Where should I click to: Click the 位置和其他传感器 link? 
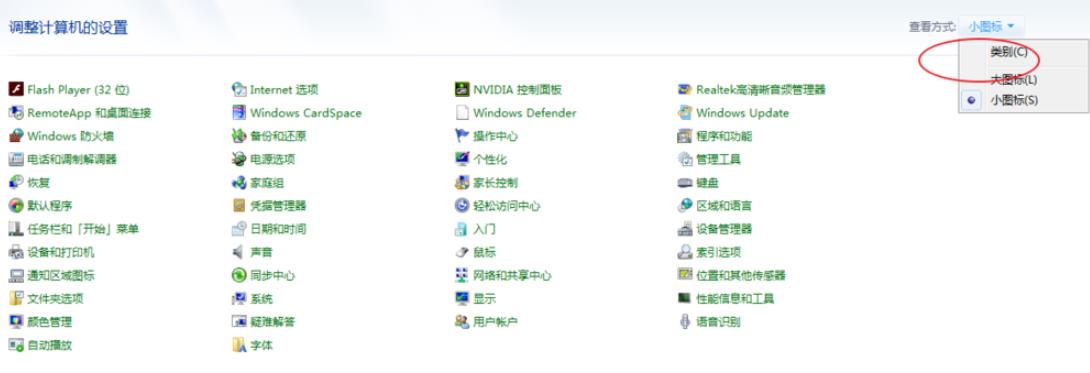[x=741, y=276]
